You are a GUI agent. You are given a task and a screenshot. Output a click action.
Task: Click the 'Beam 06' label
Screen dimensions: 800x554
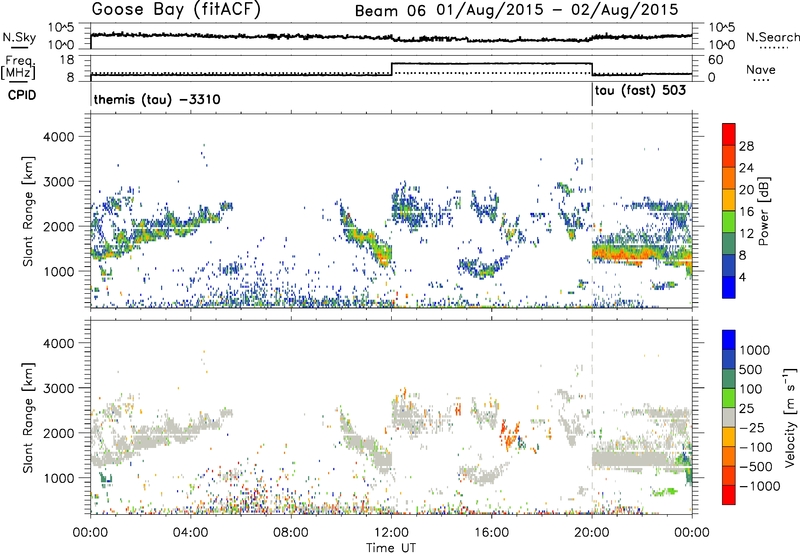pos(390,10)
